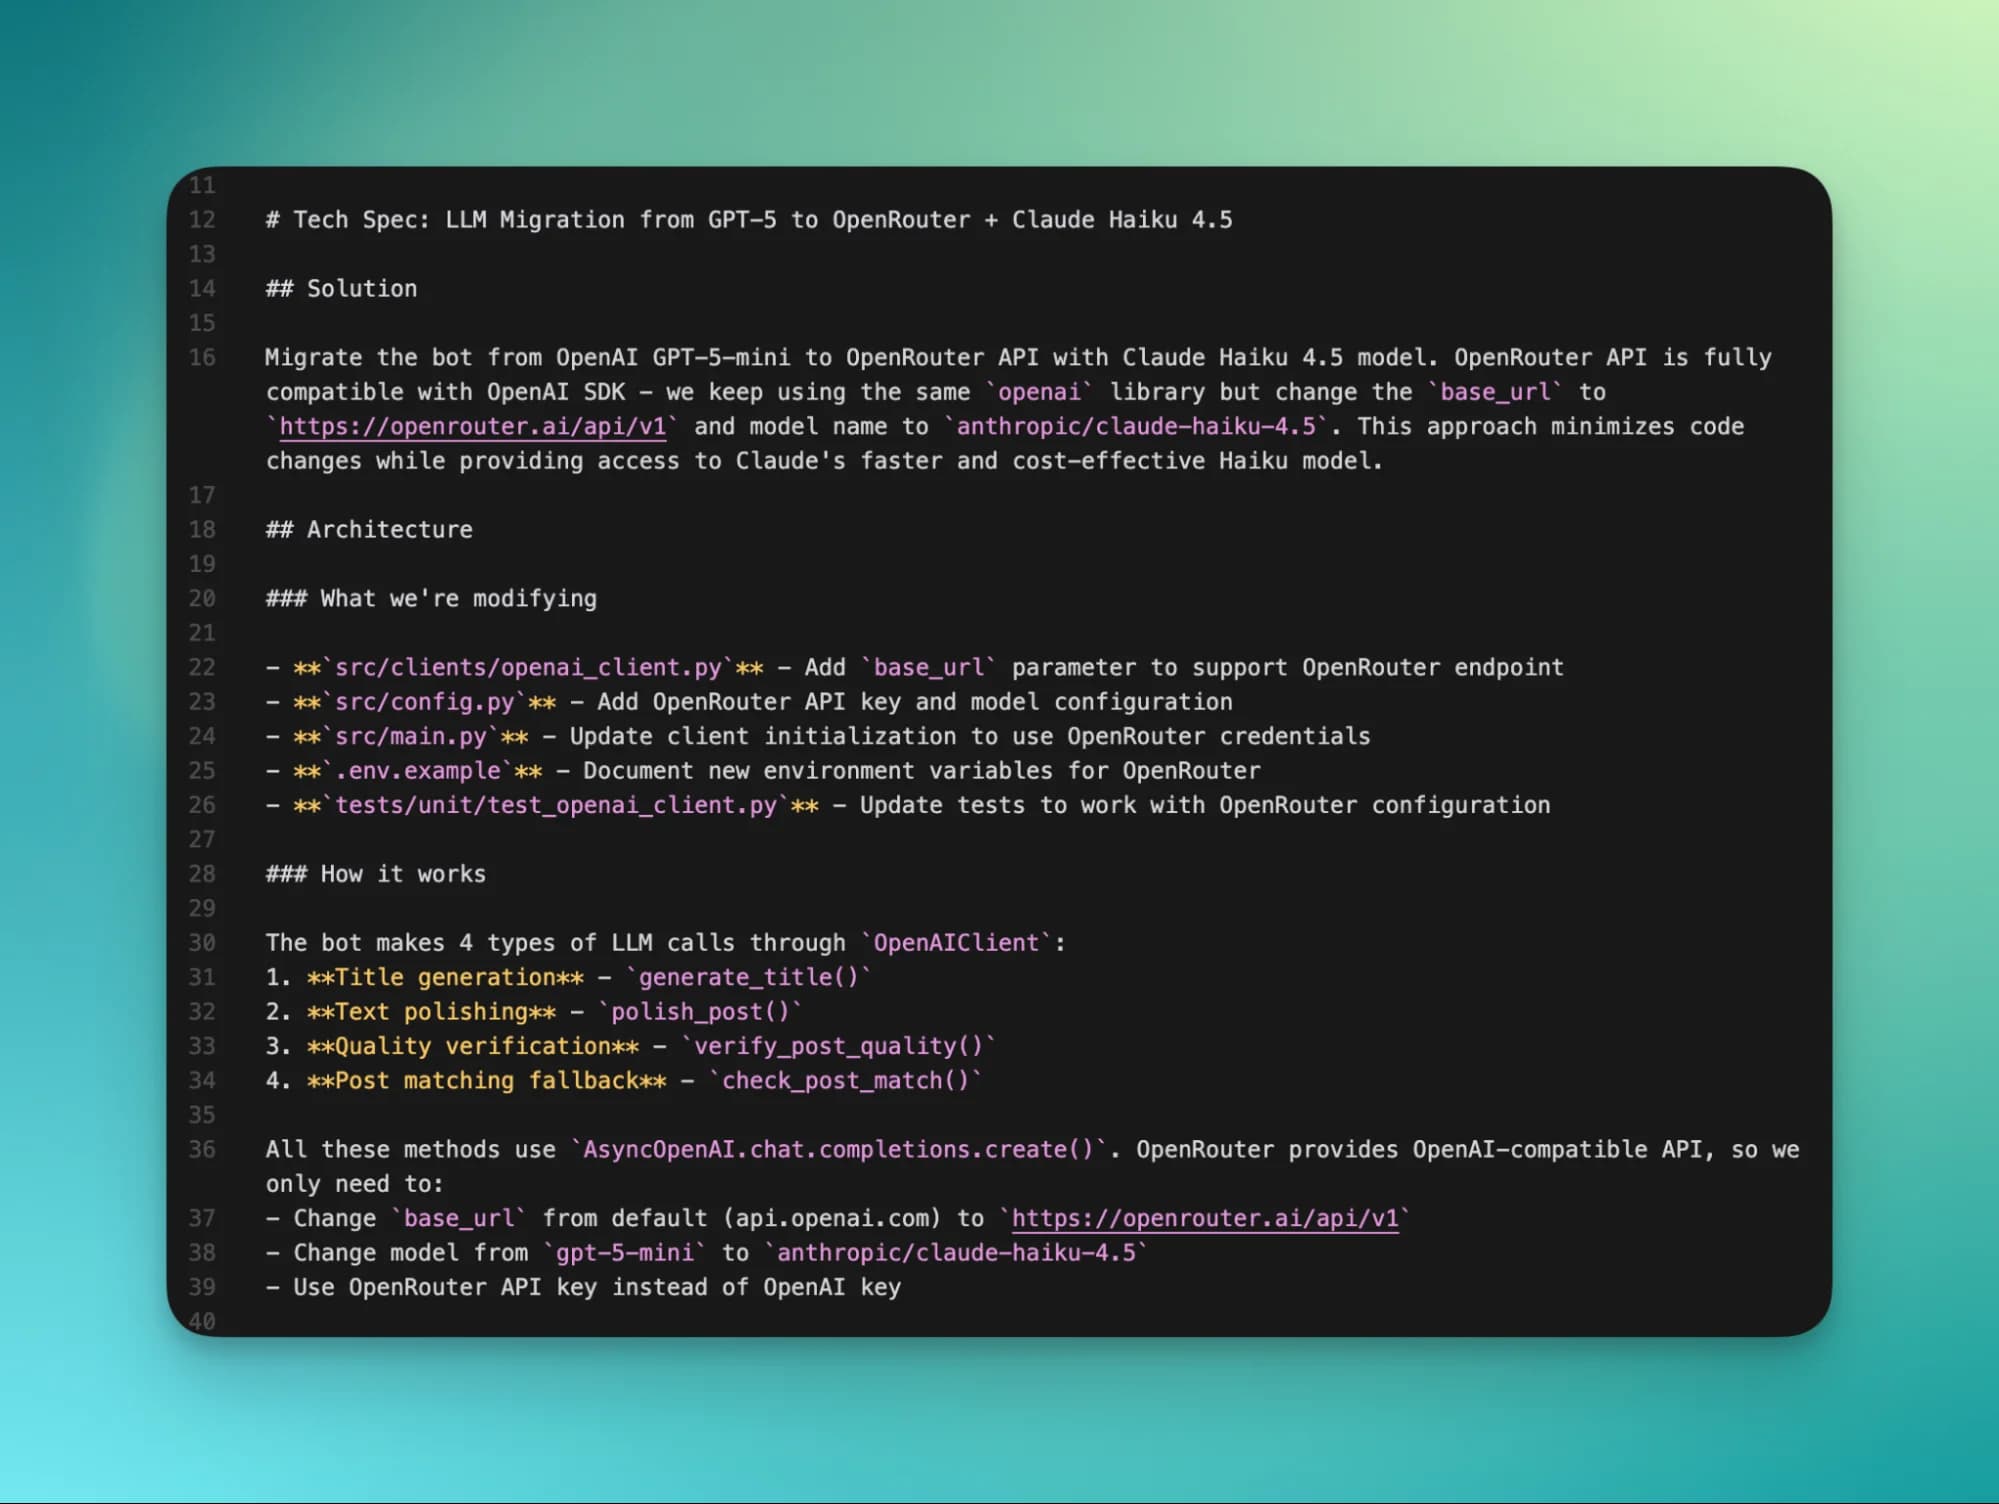Click the '# Tech Spec' heading title line

748,220
